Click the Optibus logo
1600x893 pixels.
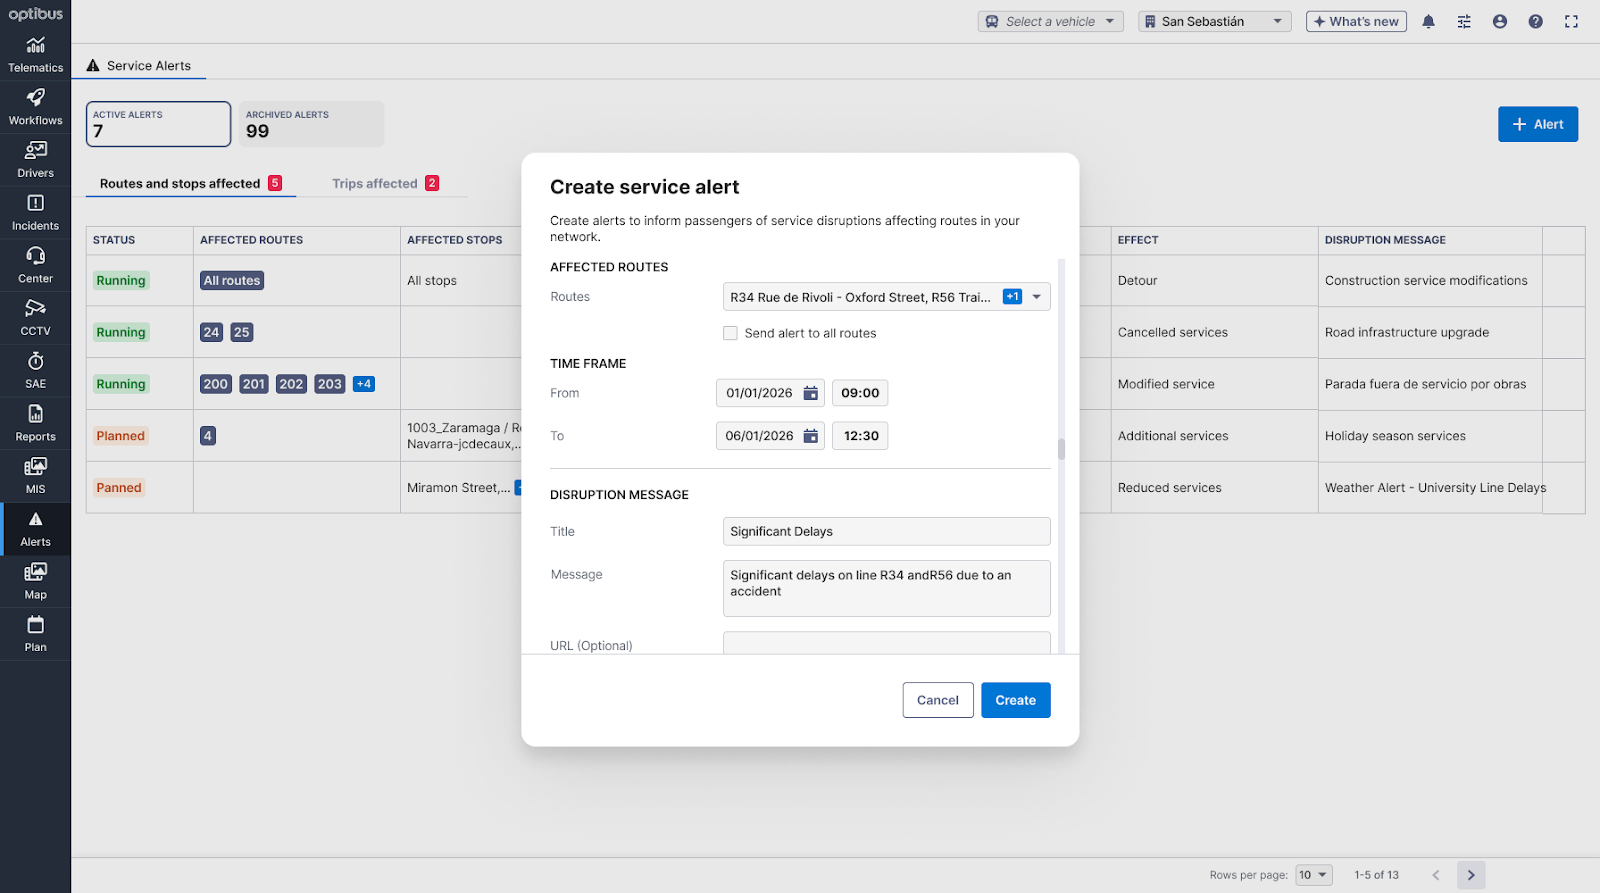pyautogui.click(x=35, y=14)
